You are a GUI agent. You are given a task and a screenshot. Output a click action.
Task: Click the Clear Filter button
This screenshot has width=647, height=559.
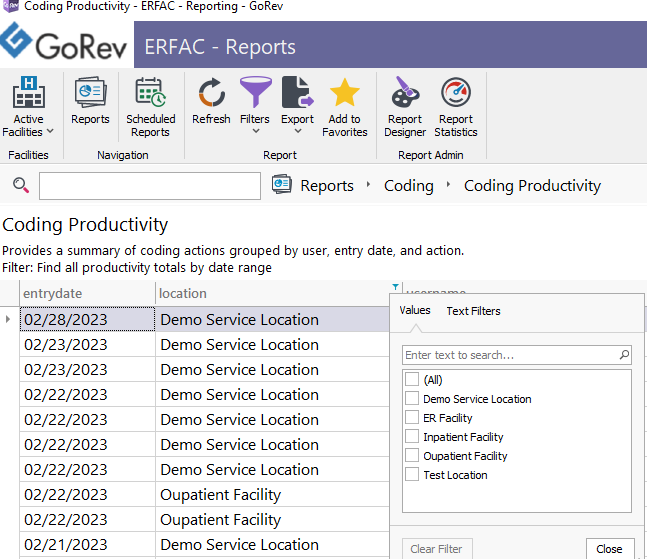437,549
